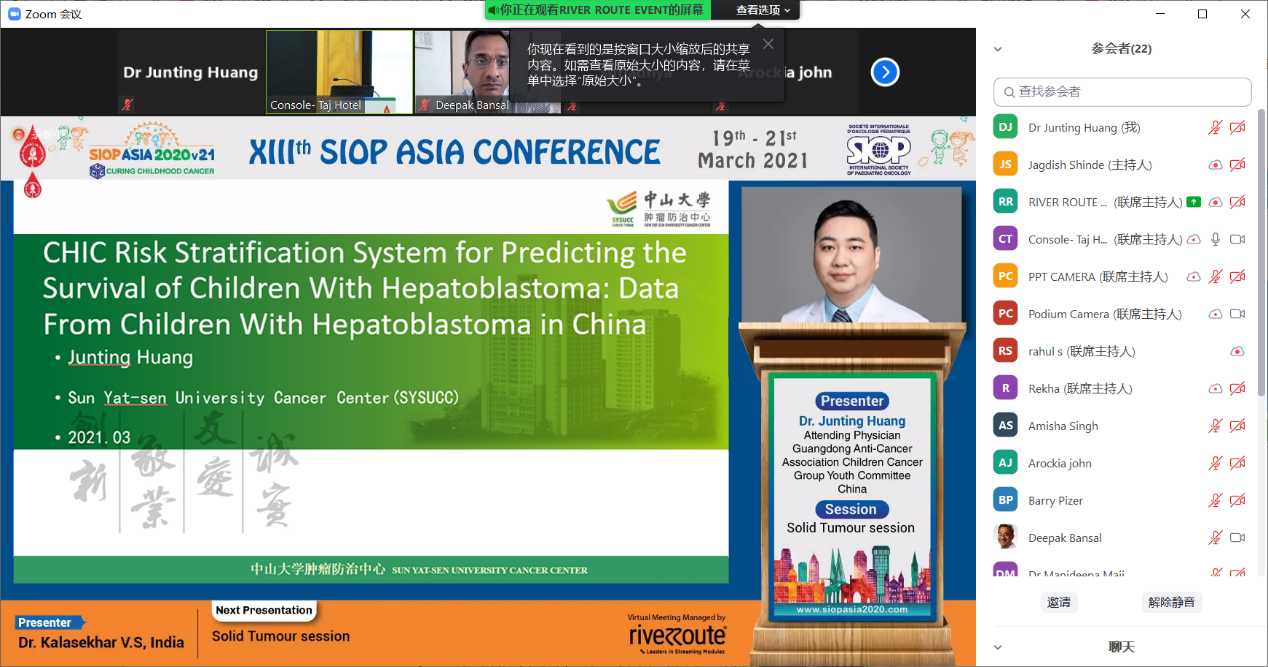Select participant Podium Camera in list
1268x667 pixels.
1120,314
